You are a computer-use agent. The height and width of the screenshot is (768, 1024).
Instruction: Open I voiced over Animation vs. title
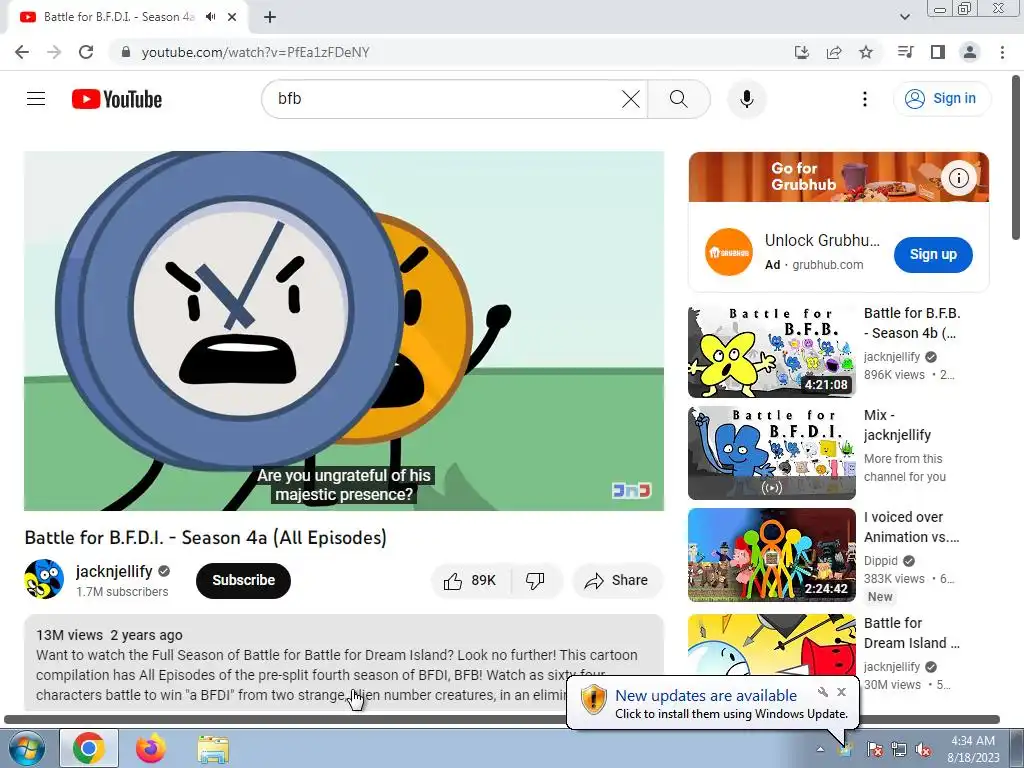(912, 527)
